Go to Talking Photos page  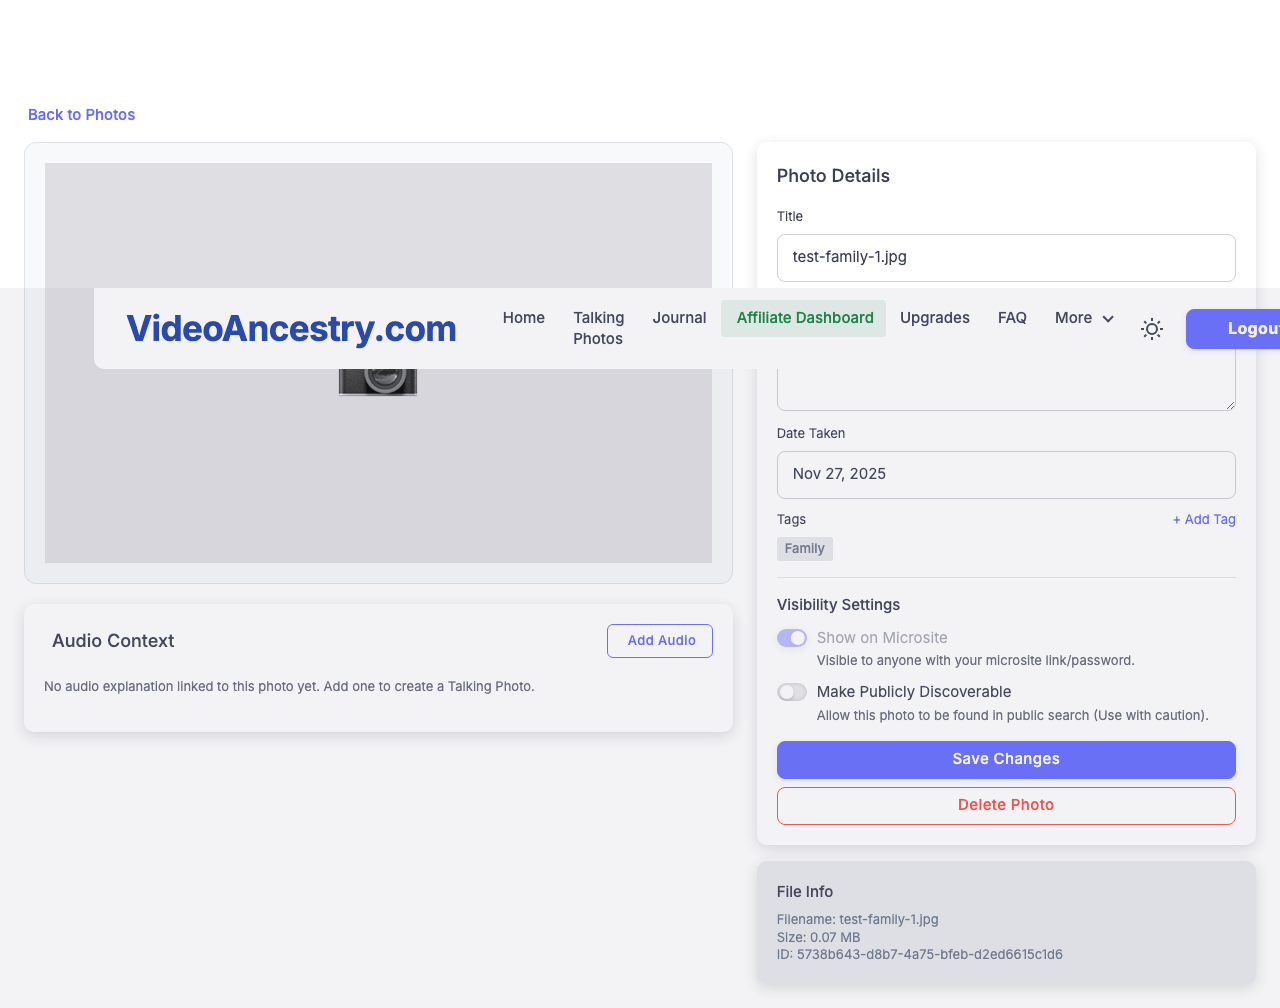[598, 328]
